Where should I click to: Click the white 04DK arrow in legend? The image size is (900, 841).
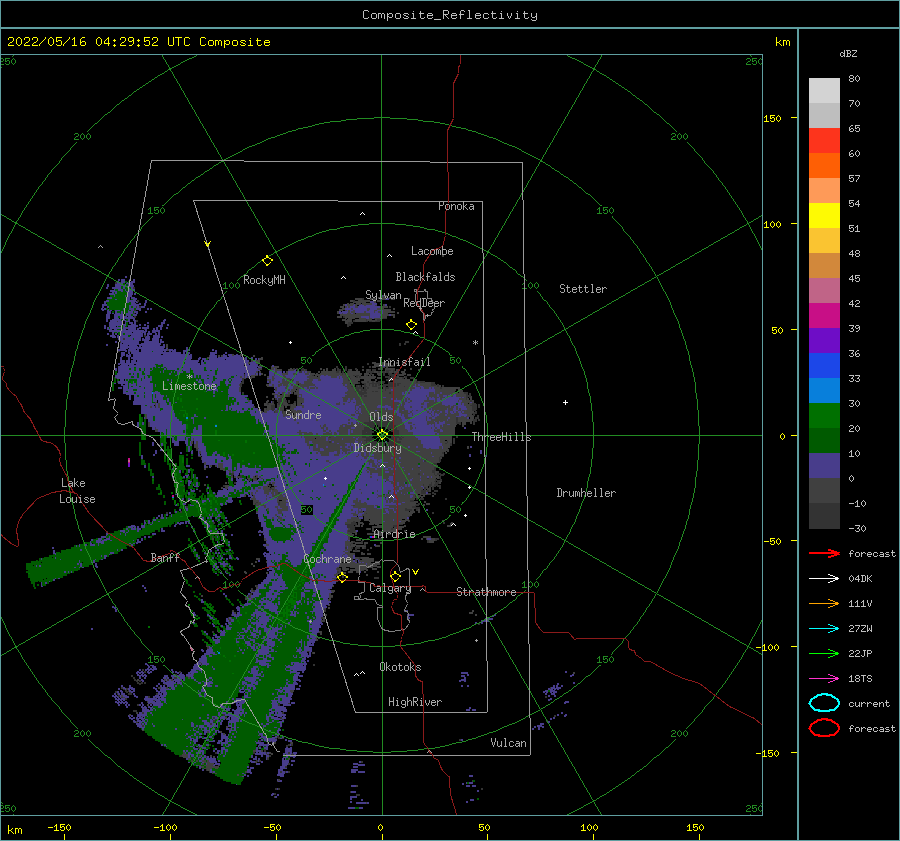(824, 578)
